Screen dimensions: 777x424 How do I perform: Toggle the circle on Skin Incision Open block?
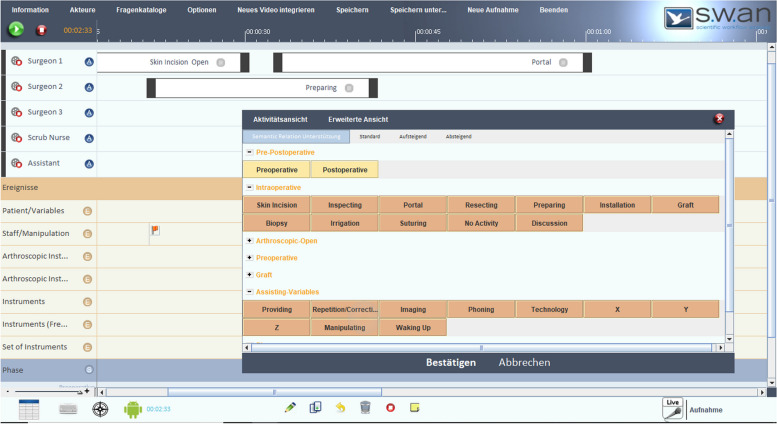pos(220,62)
